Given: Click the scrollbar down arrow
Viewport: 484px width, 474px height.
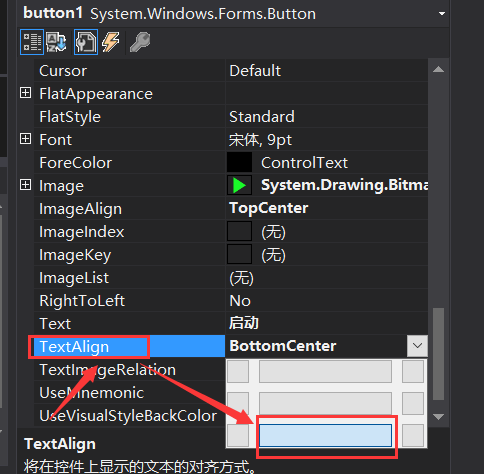Looking at the screenshot, I should tap(438, 416).
